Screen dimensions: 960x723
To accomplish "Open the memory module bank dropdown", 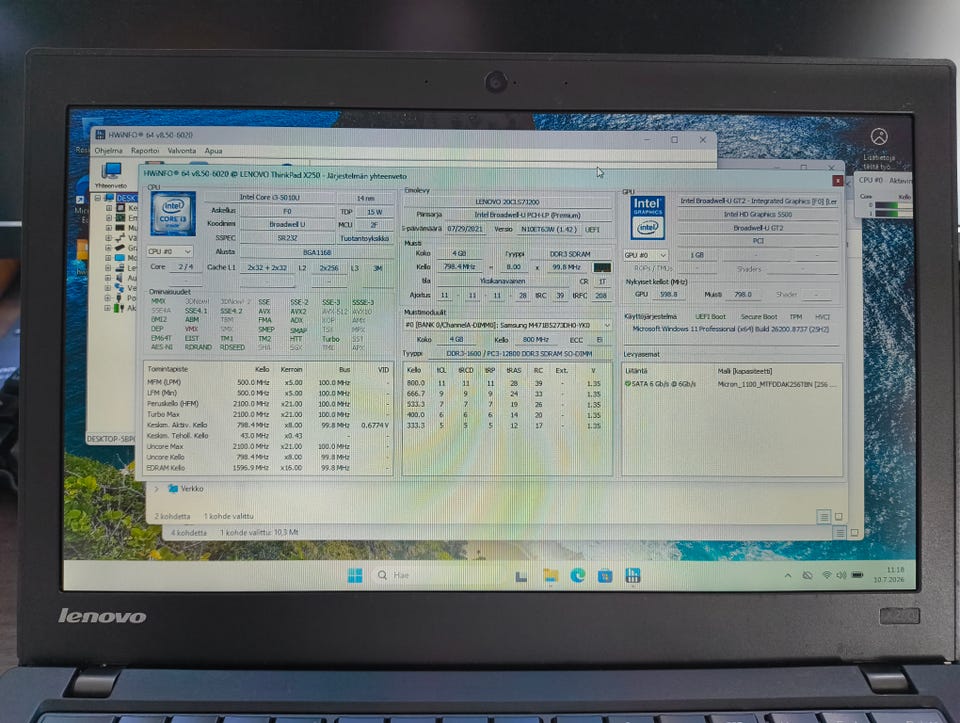I will tap(508, 324).
